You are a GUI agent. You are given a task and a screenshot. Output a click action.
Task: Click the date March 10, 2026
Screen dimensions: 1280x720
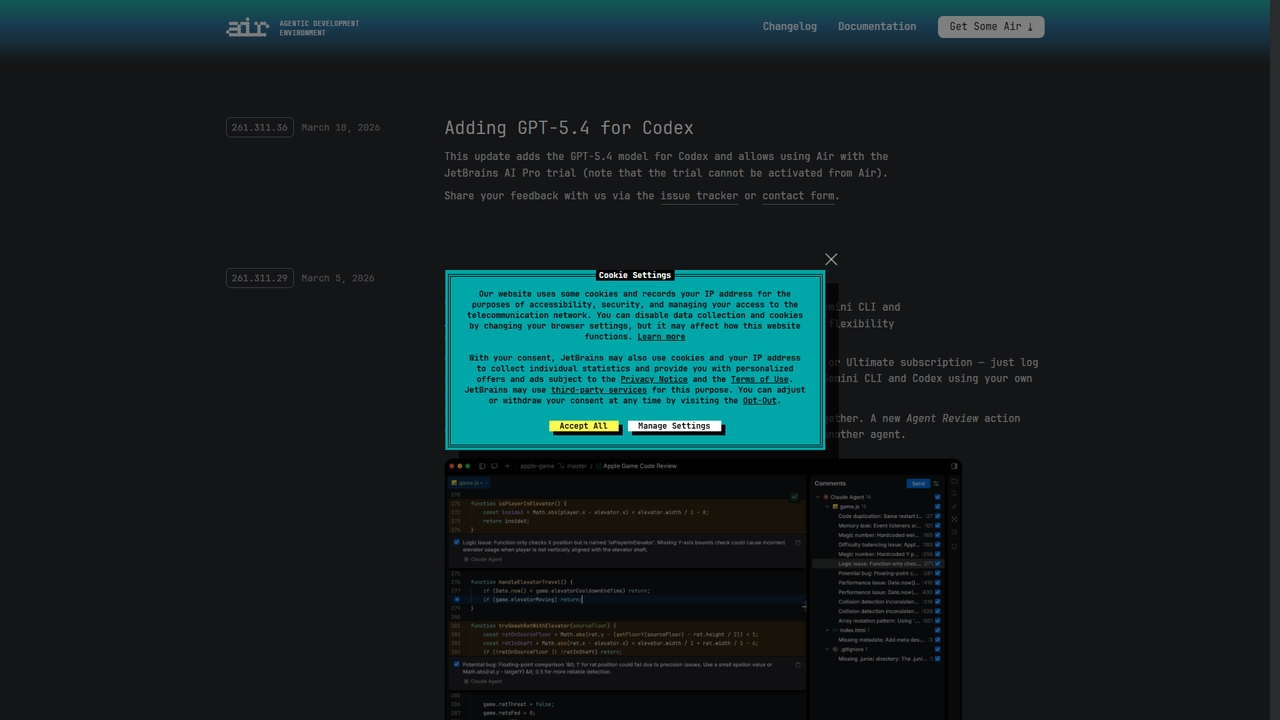click(341, 128)
